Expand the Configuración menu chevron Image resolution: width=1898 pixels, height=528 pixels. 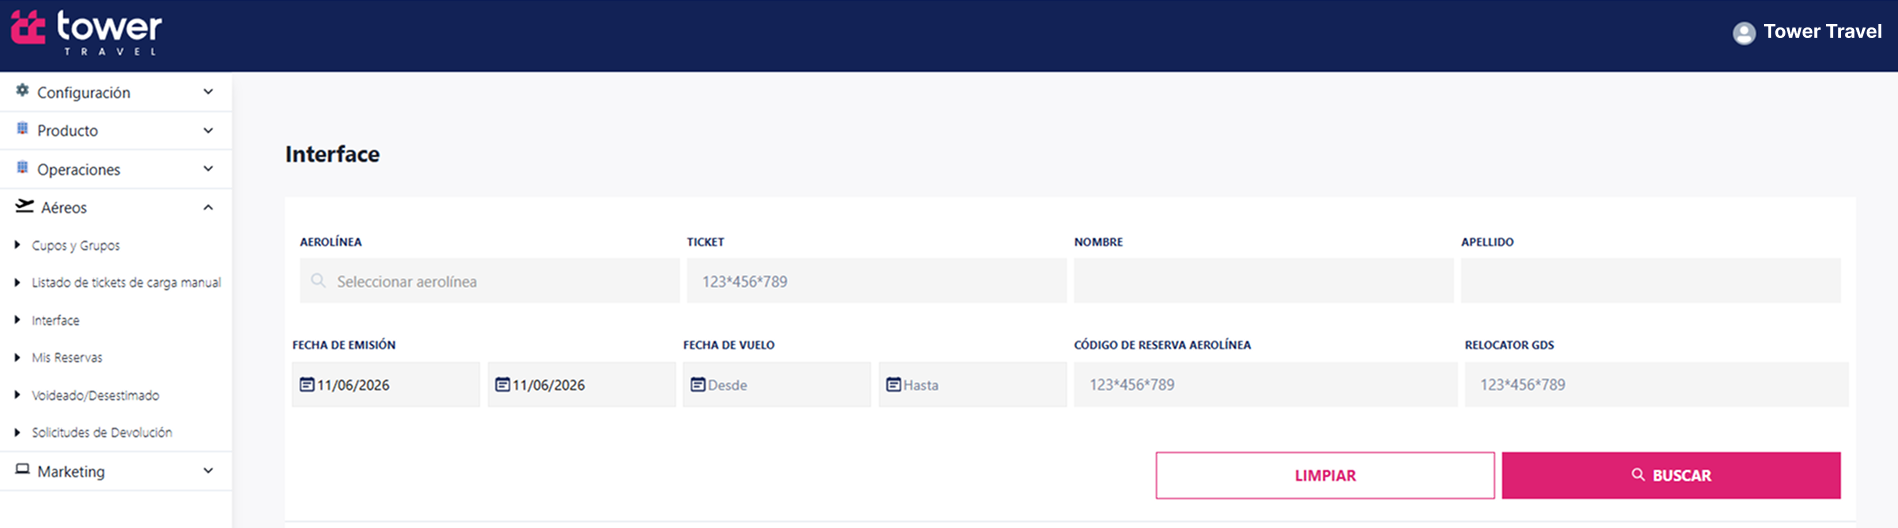coord(208,92)
